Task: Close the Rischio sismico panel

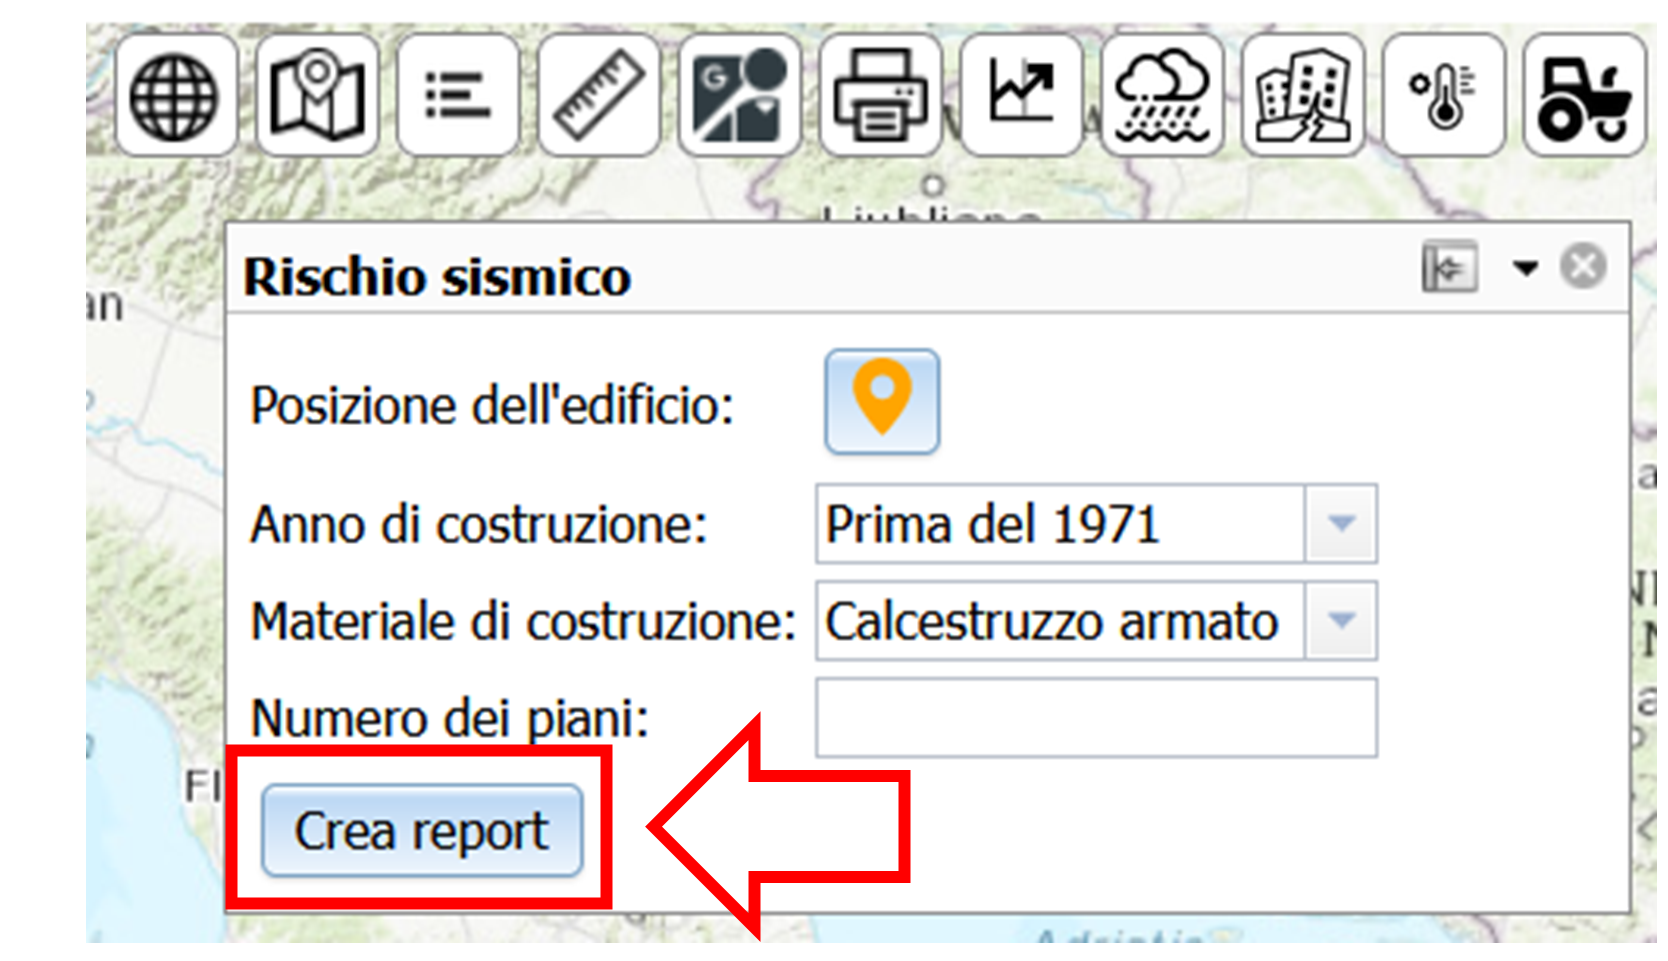Action: click(1583, 267)
